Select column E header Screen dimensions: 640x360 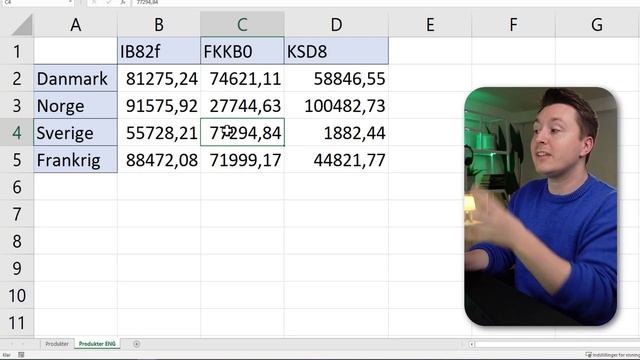(x=430, y=25)
